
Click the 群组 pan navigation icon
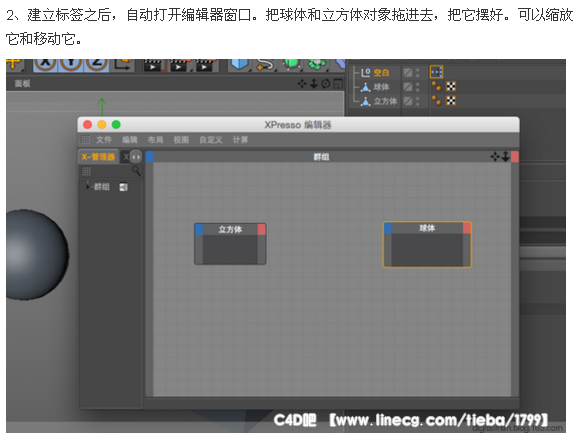coord(495,157)
